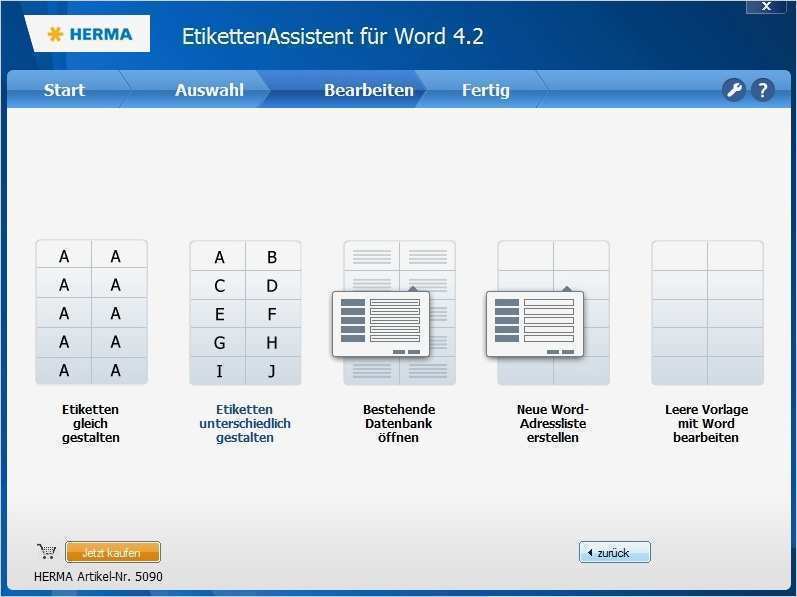This screenshot has height=597, width=797.
Task: Click the Jetzt kaufen button
Action: point(113,552)
